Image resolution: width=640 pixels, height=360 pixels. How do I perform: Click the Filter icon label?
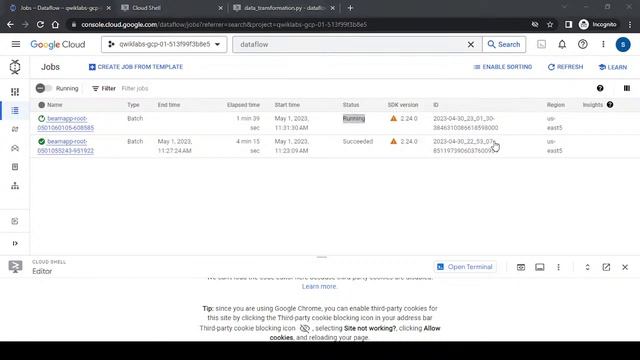click(104, 88)
